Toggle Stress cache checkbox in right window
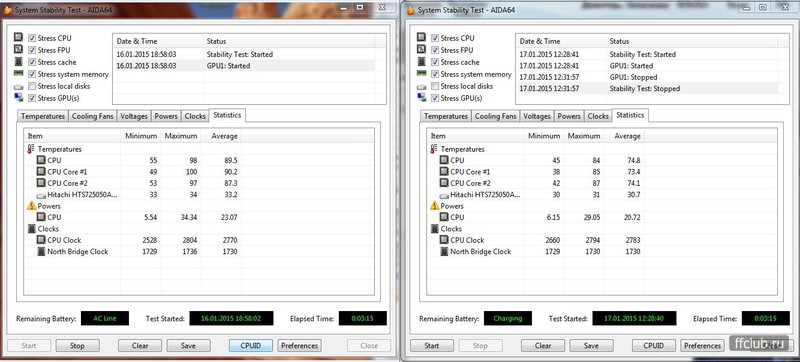 coord(435,62)
